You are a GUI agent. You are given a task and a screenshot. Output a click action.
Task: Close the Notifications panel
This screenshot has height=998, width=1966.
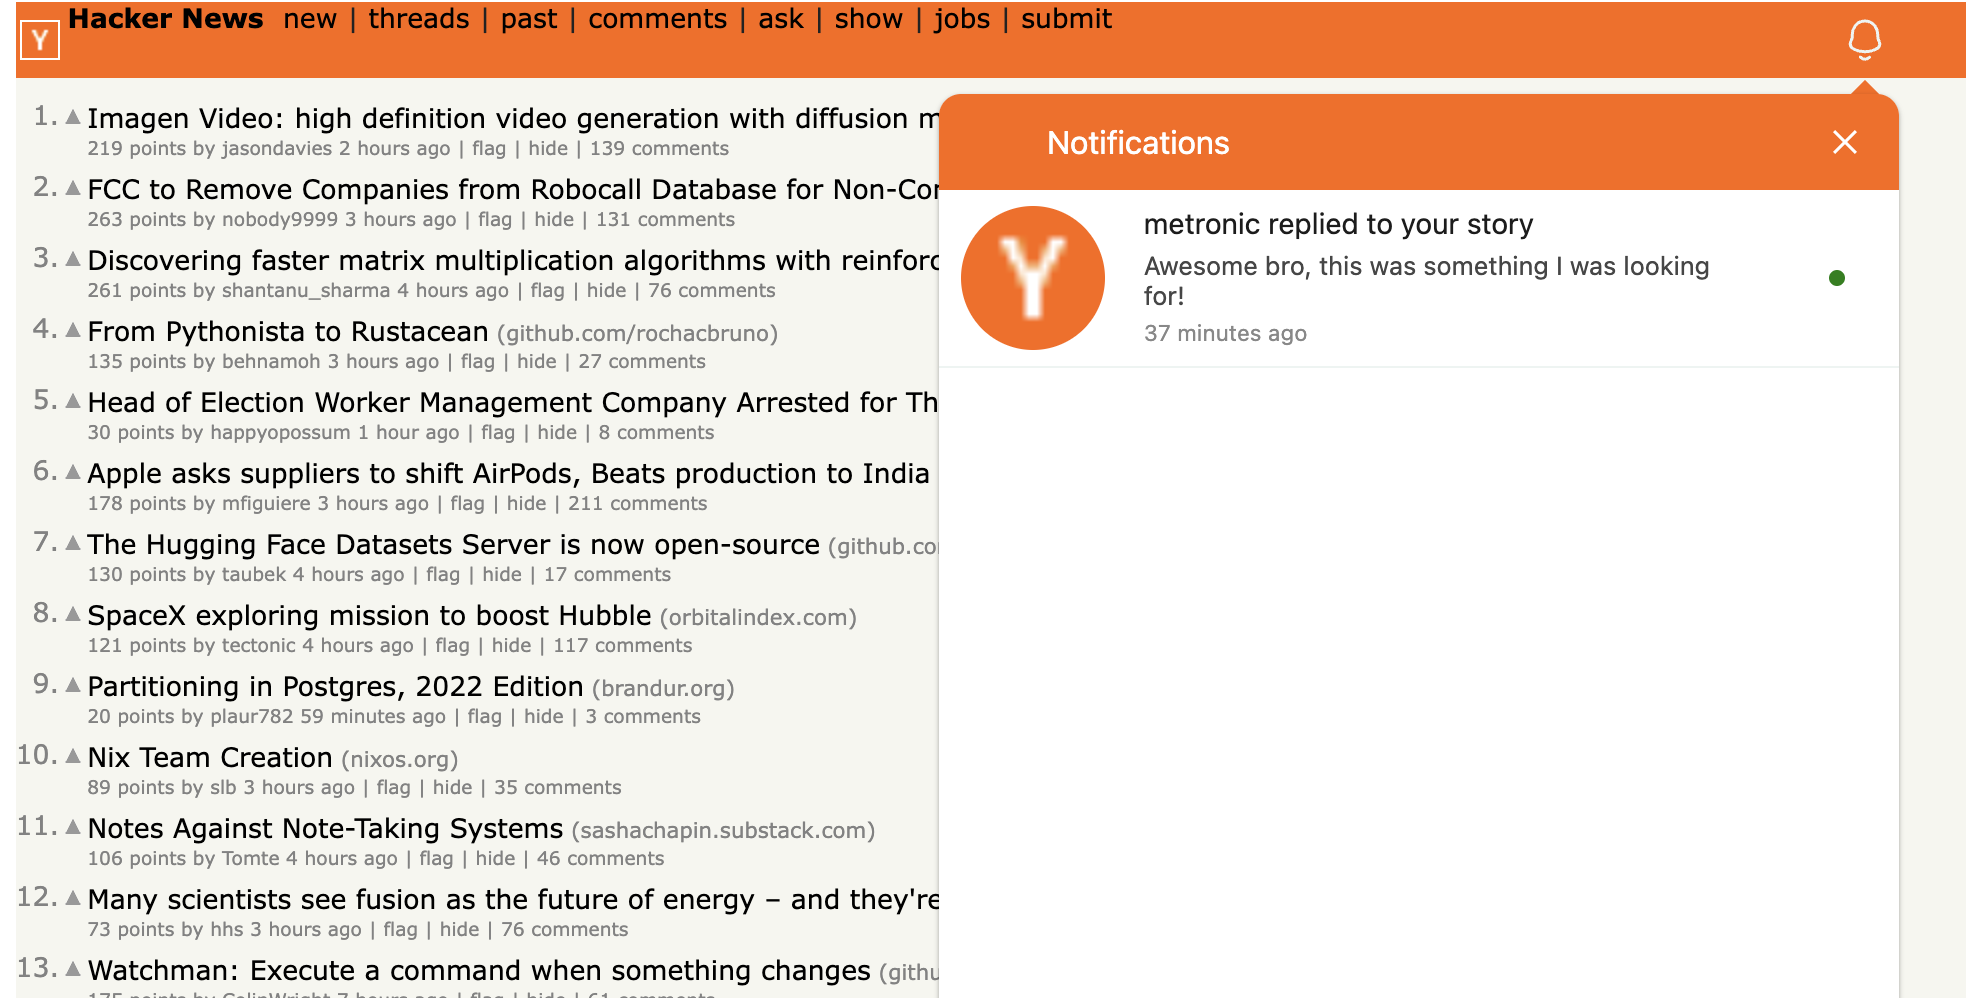point(1844,142)
